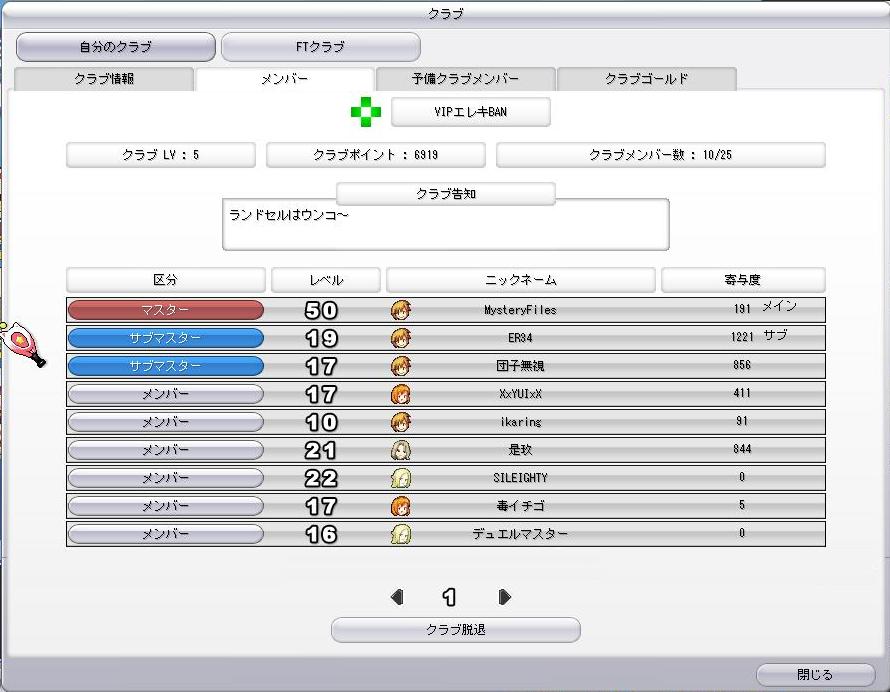Go to previous page with left arrow
The width and height of the screenshot is (890, 692).
tap(397, 597)
